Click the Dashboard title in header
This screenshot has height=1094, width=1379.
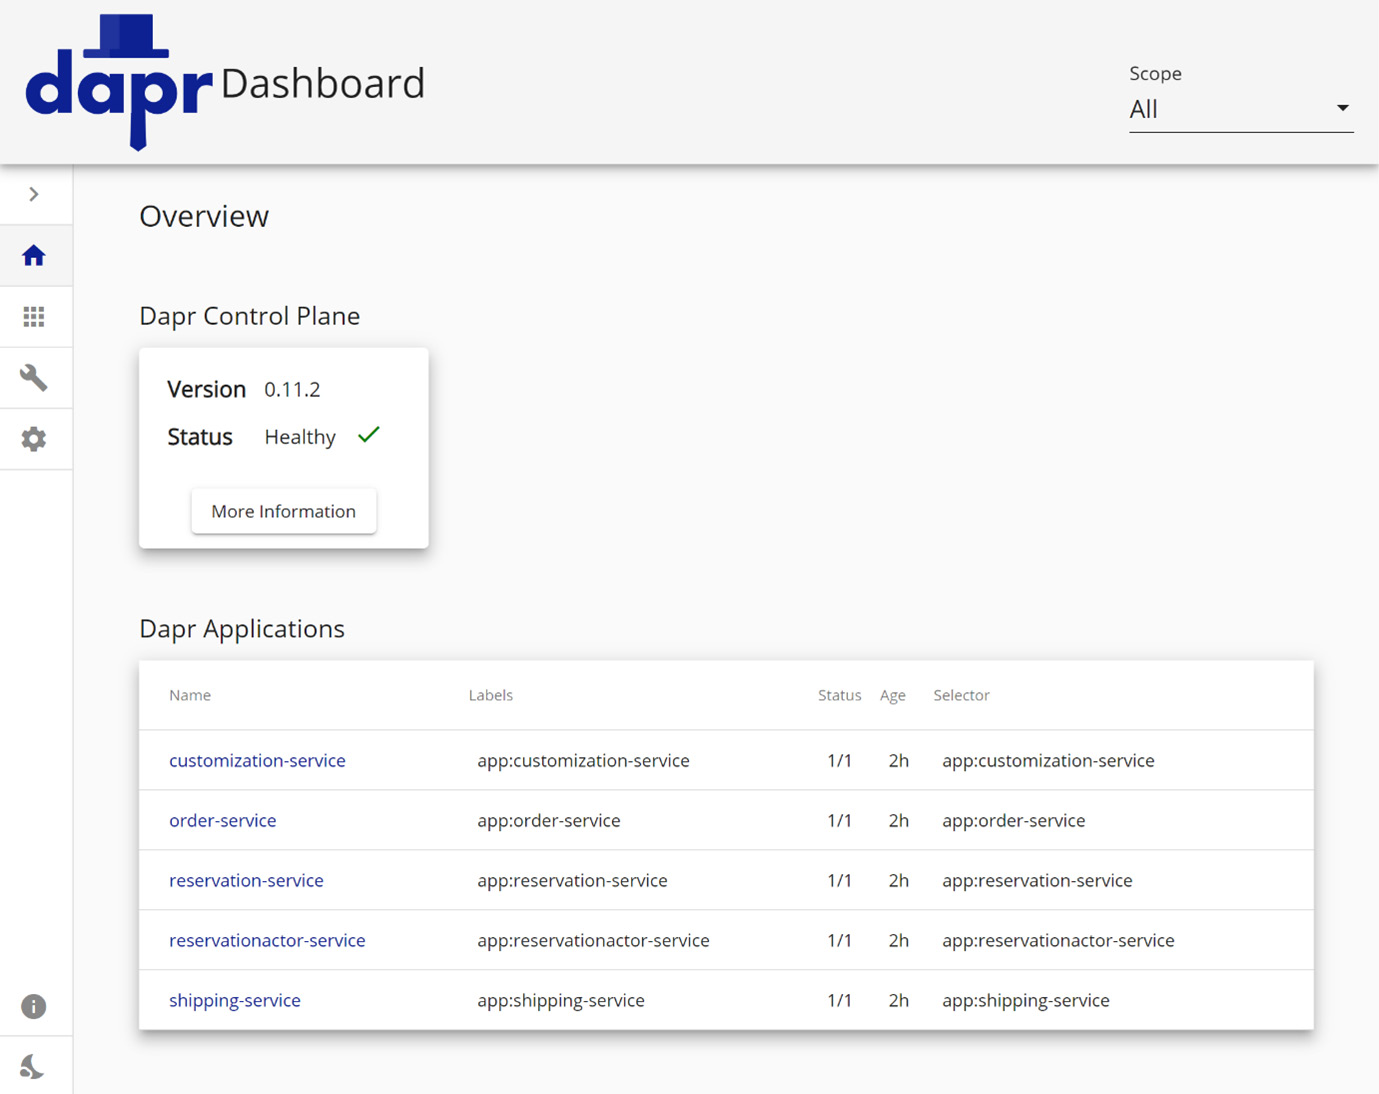tap(323, 83)
